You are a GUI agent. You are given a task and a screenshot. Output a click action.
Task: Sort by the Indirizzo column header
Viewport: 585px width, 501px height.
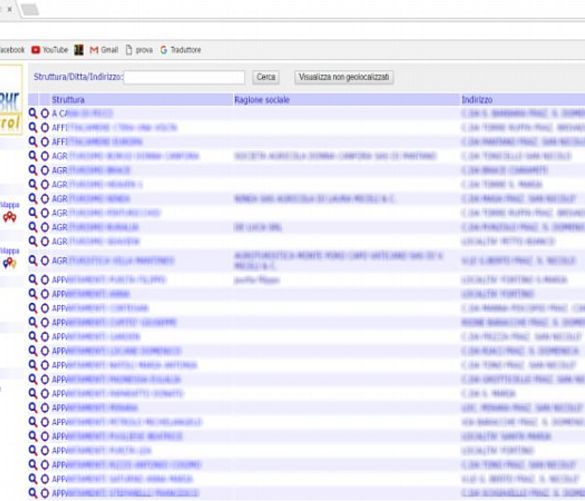(x=477, y=100)
